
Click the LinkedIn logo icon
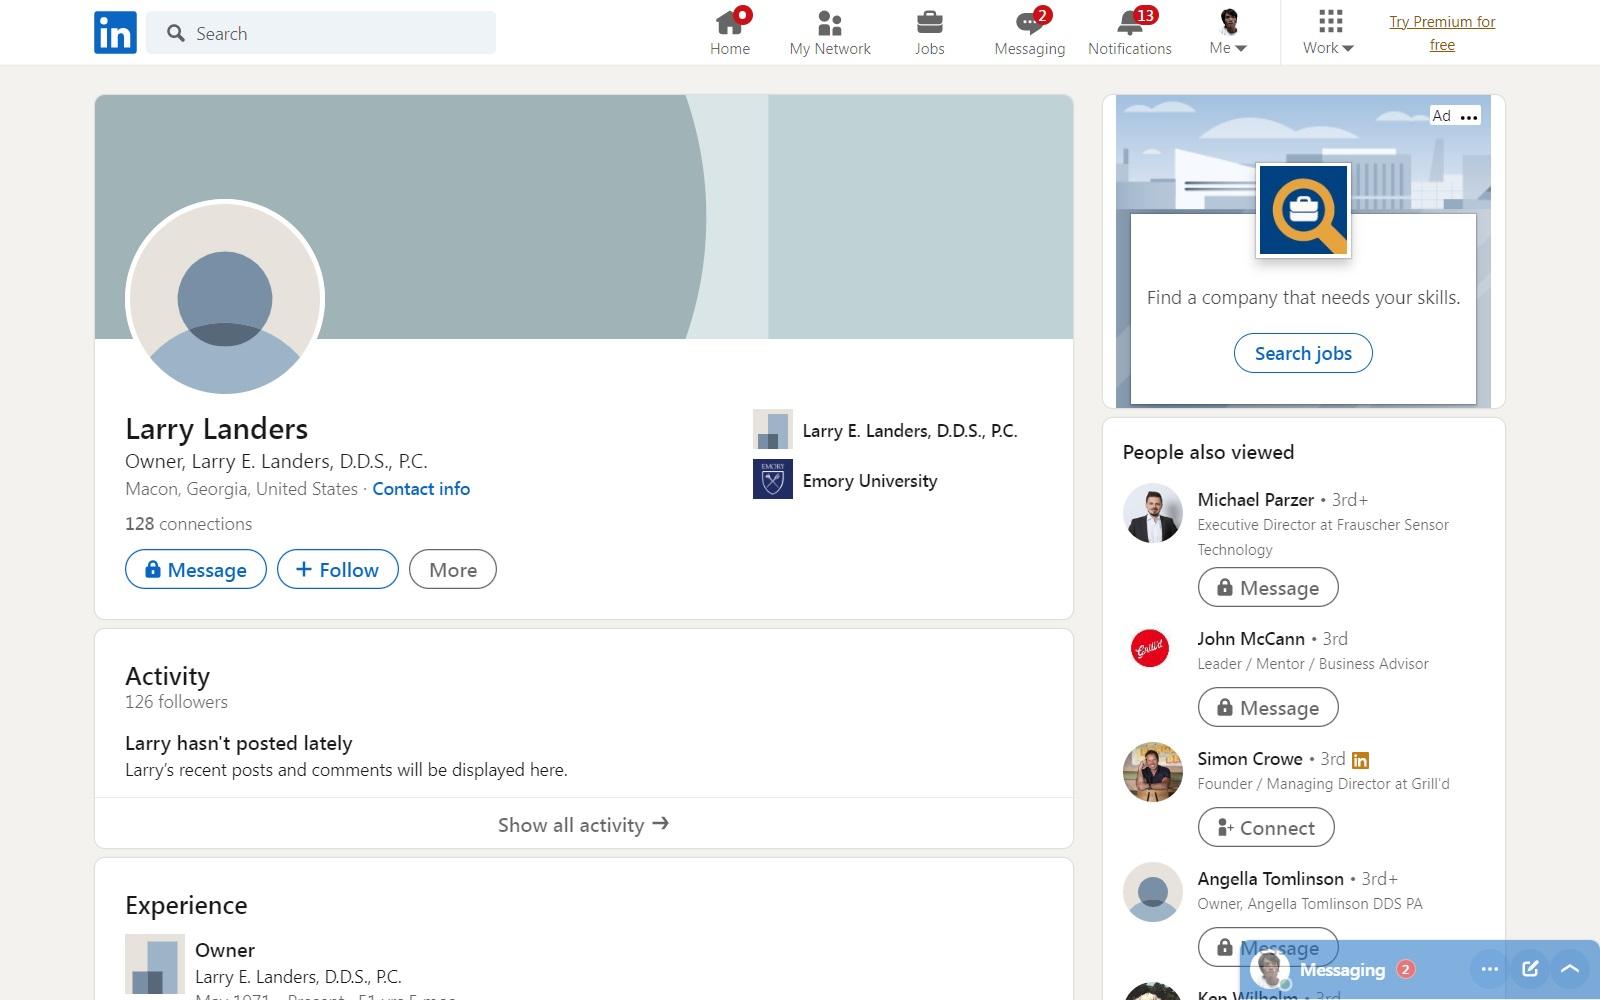pyautogui.click(x=115, y=33)
